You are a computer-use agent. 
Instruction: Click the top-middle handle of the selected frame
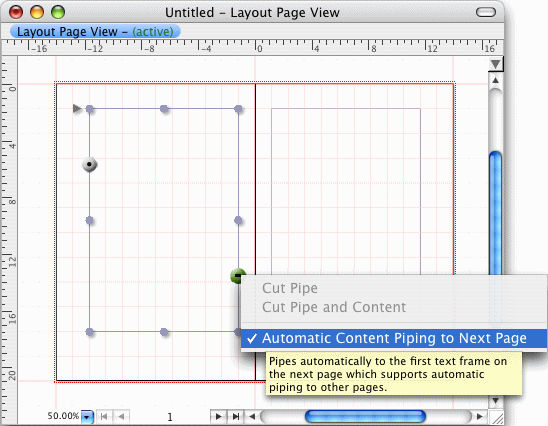tap(164, 109)
